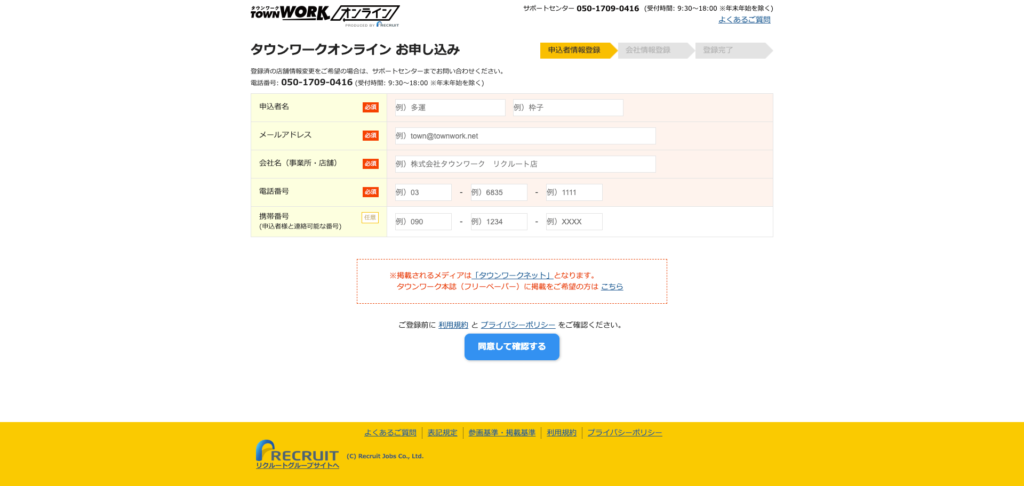Viewport: 1024px width, 486px height.
Task: Open the Recruit group site logo
Action: coord(297,455)
